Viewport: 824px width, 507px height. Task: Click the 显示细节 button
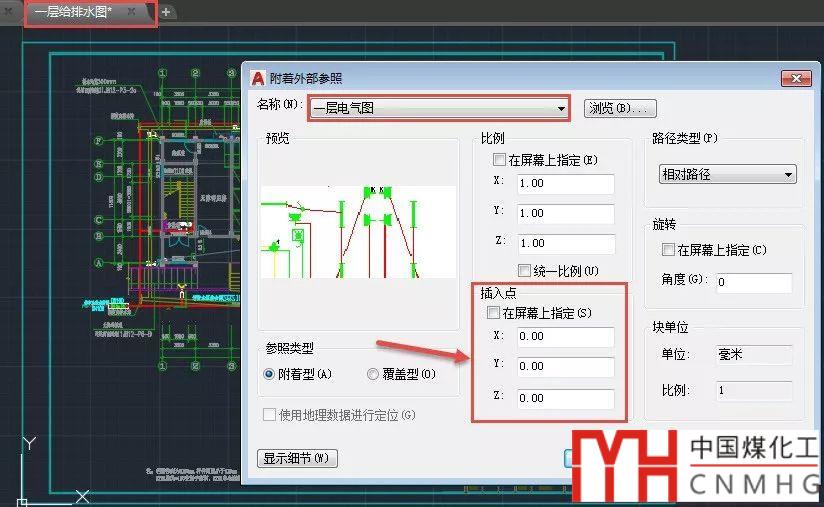298,459
